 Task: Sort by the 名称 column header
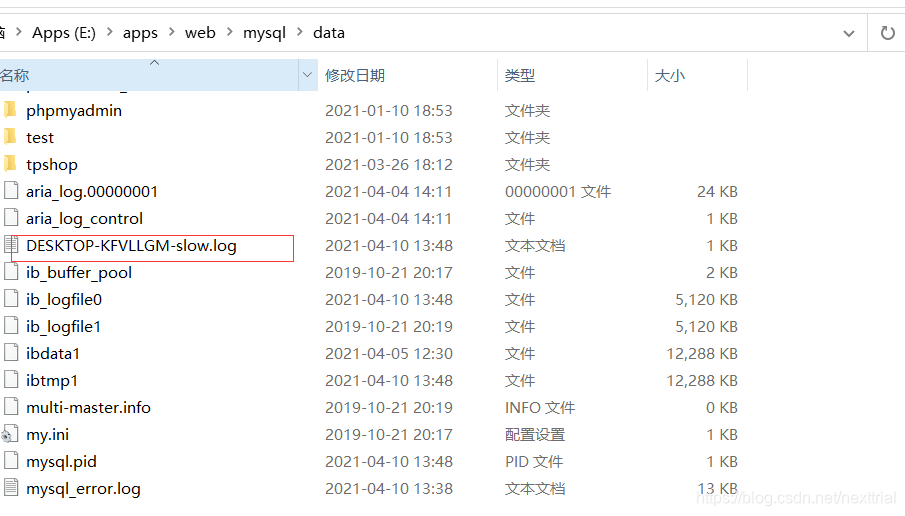point(149,75)
